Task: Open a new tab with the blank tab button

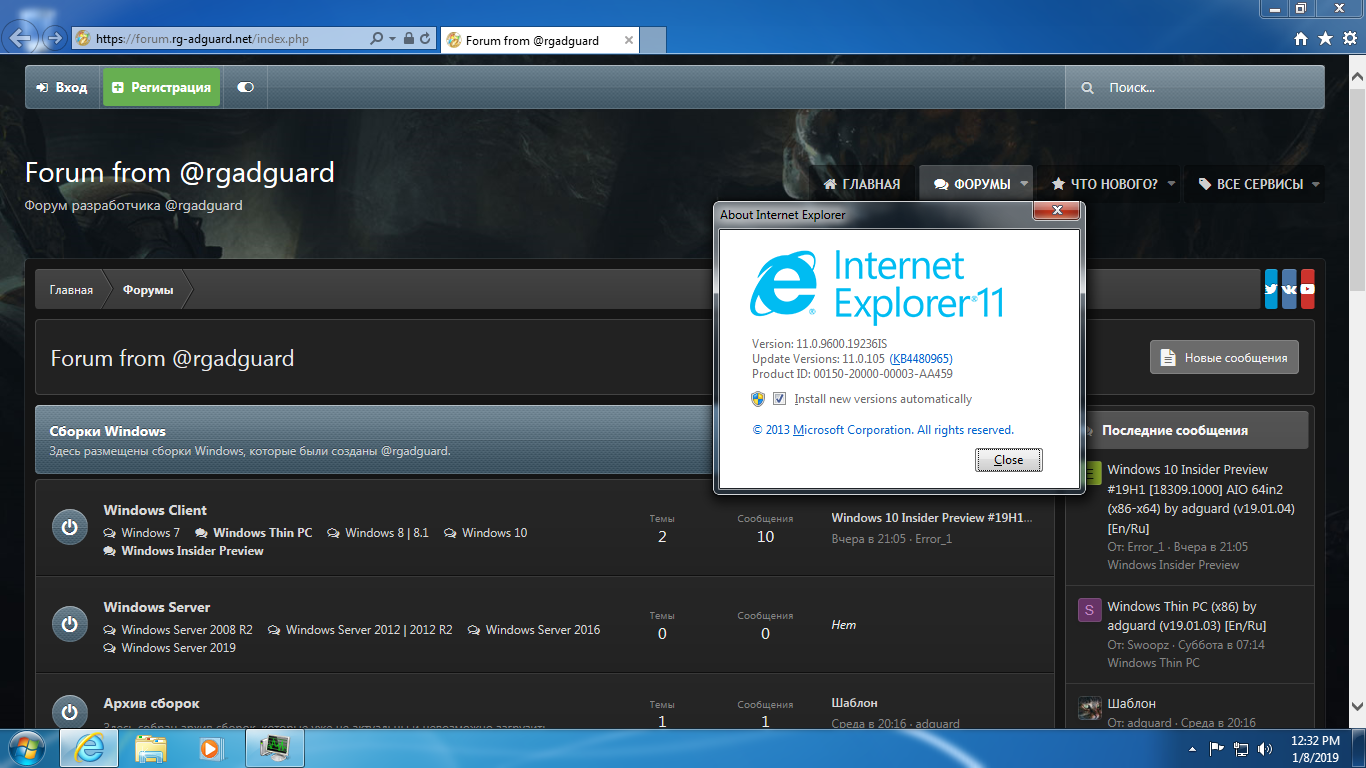Action: point(653,41)
